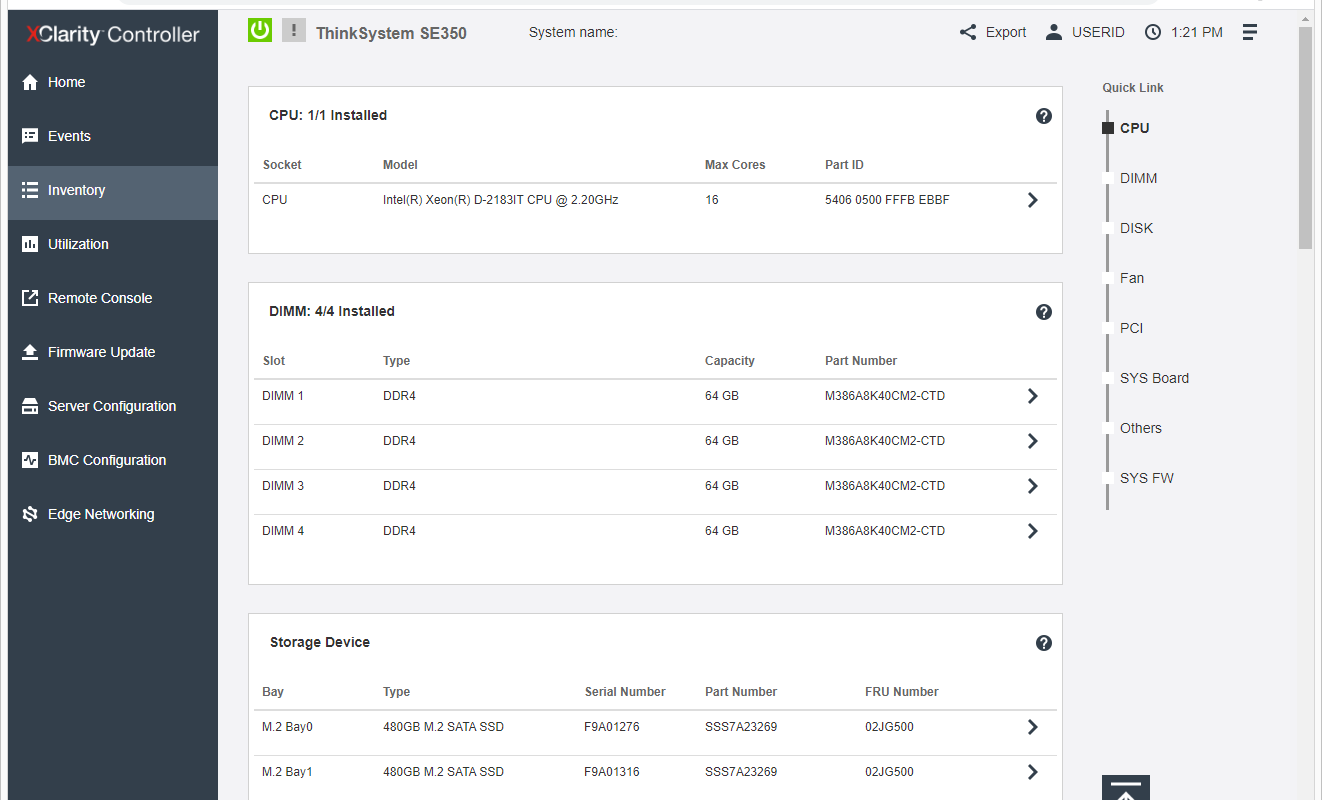Jump to Others quick link

tap(1141, 428)
